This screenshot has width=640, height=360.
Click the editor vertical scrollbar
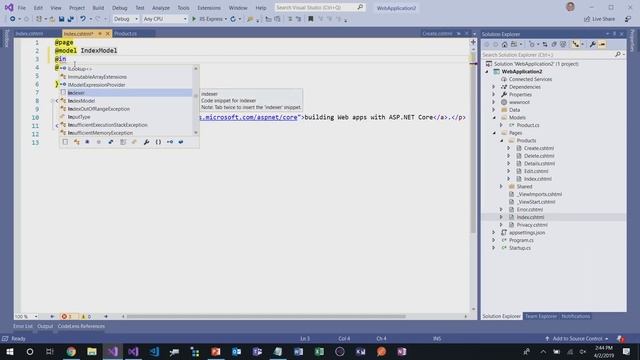tap(473, 143)
